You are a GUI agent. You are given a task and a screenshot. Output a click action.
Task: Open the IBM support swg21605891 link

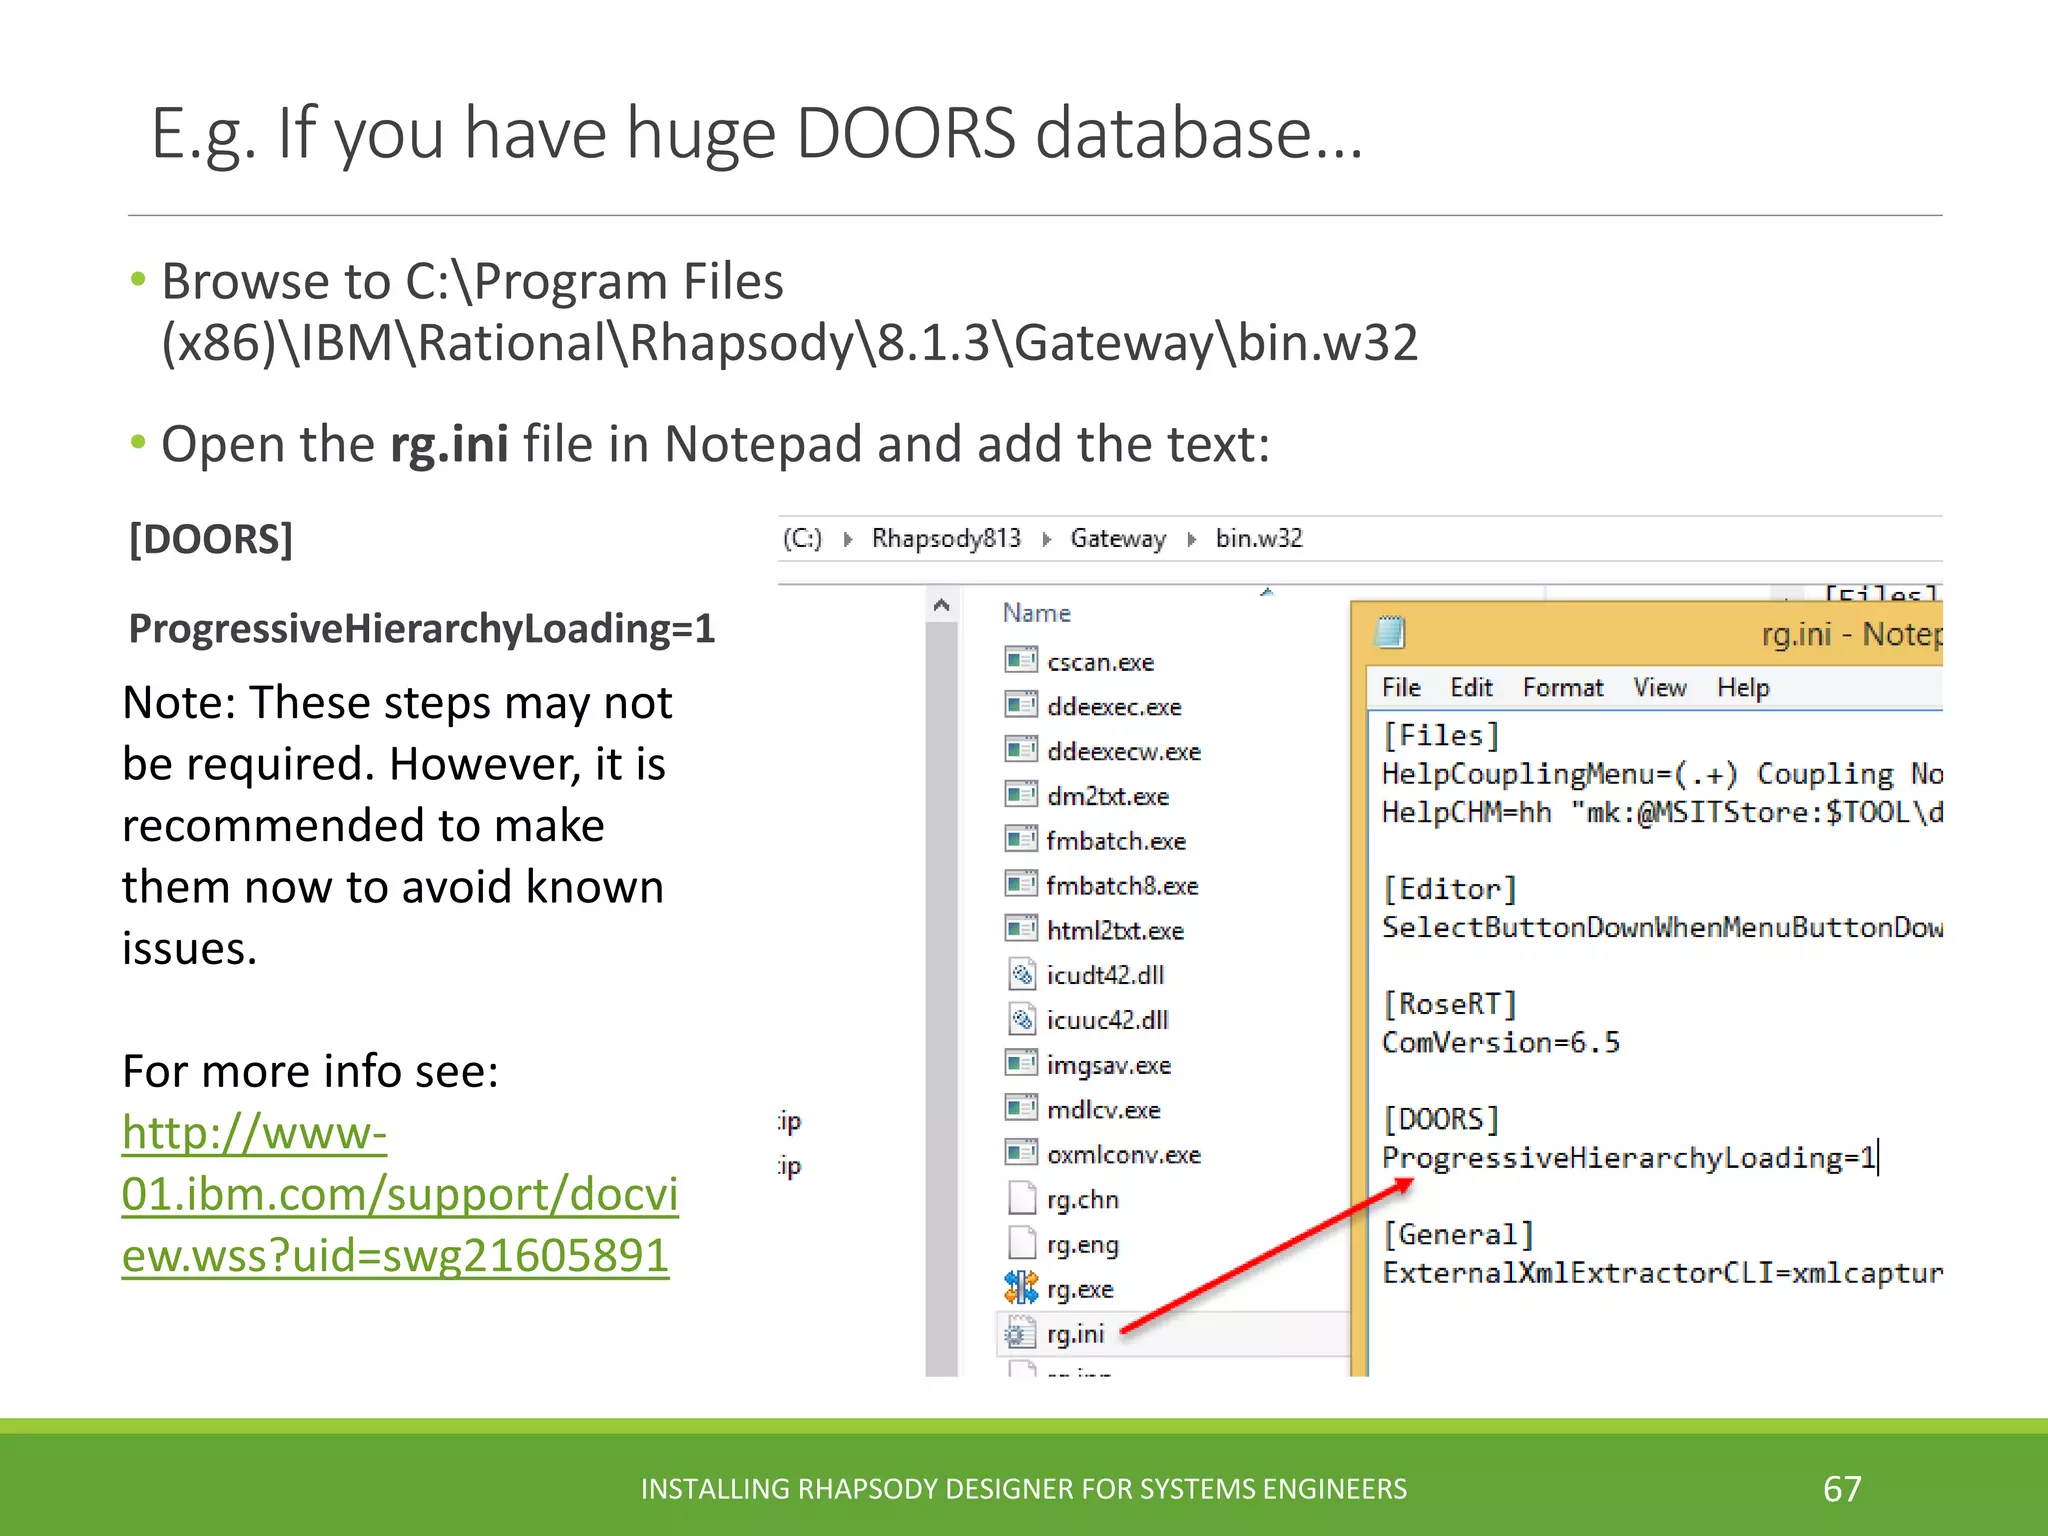400,1194
